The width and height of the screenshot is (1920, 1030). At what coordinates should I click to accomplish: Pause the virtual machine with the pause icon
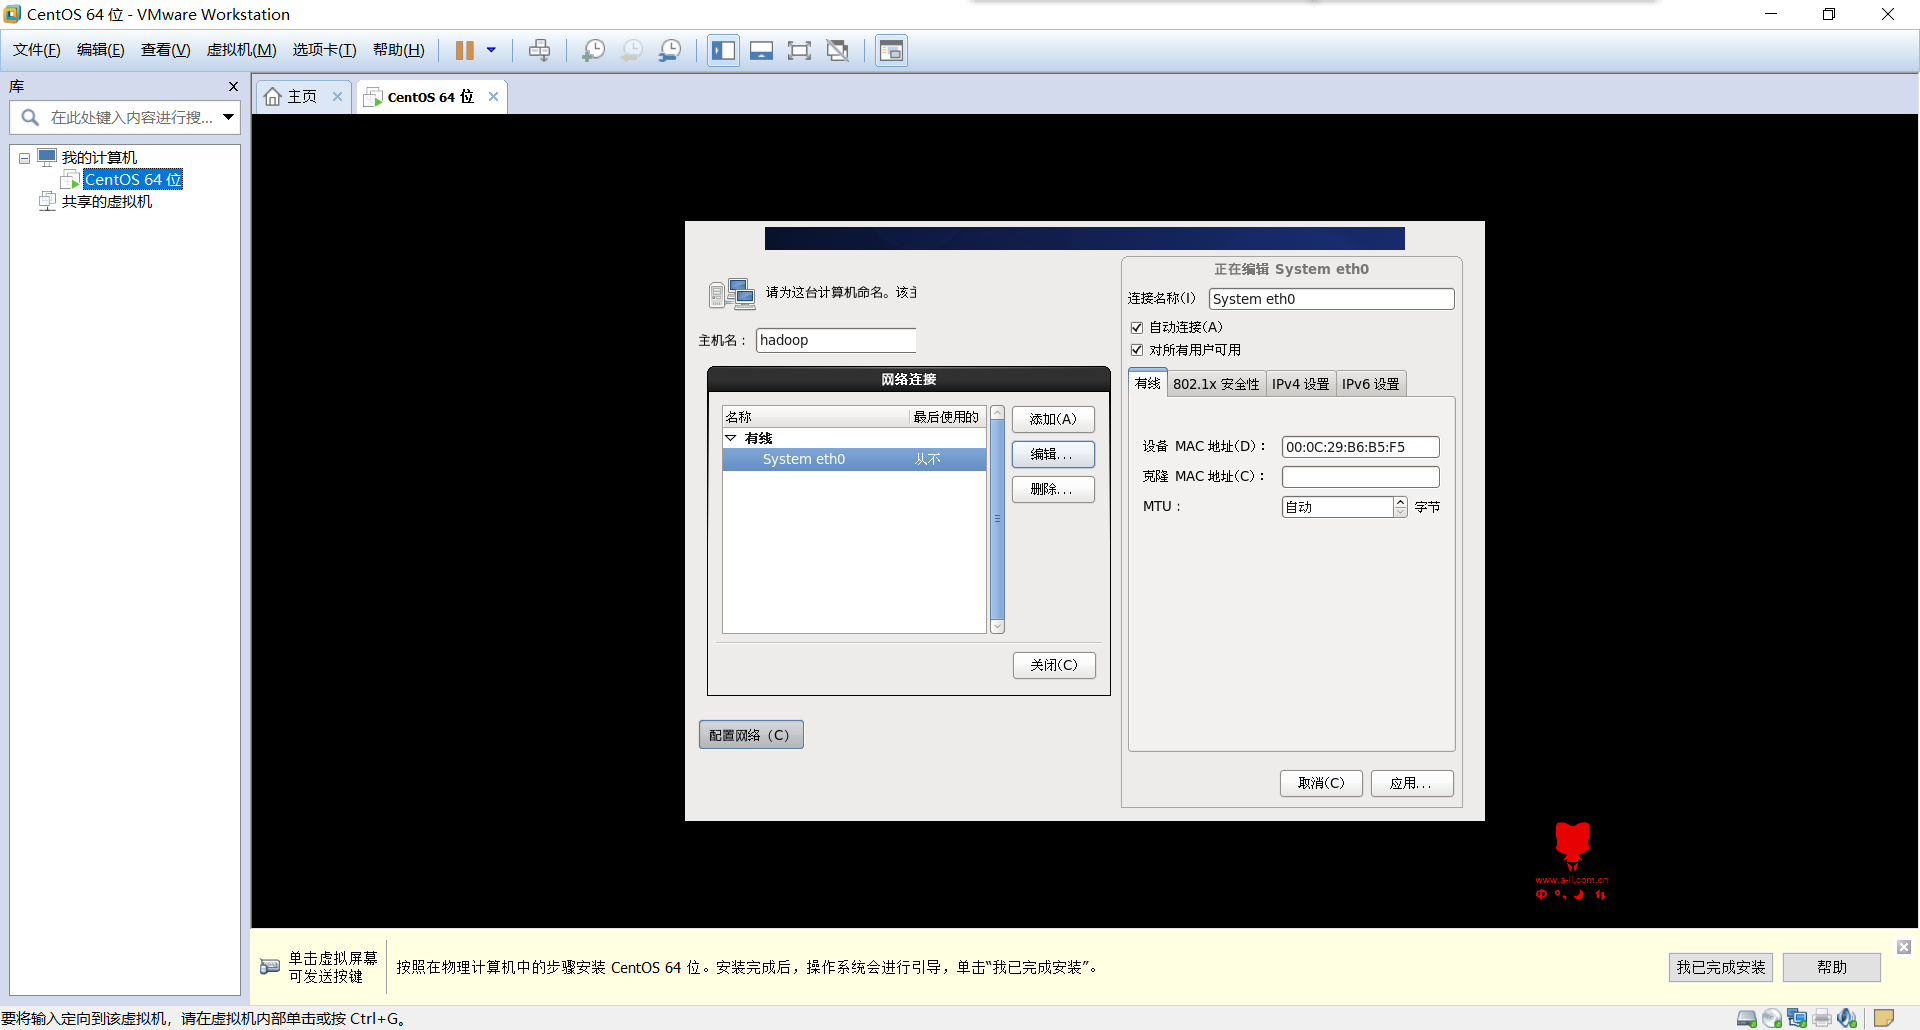click(x=465, y=50)
